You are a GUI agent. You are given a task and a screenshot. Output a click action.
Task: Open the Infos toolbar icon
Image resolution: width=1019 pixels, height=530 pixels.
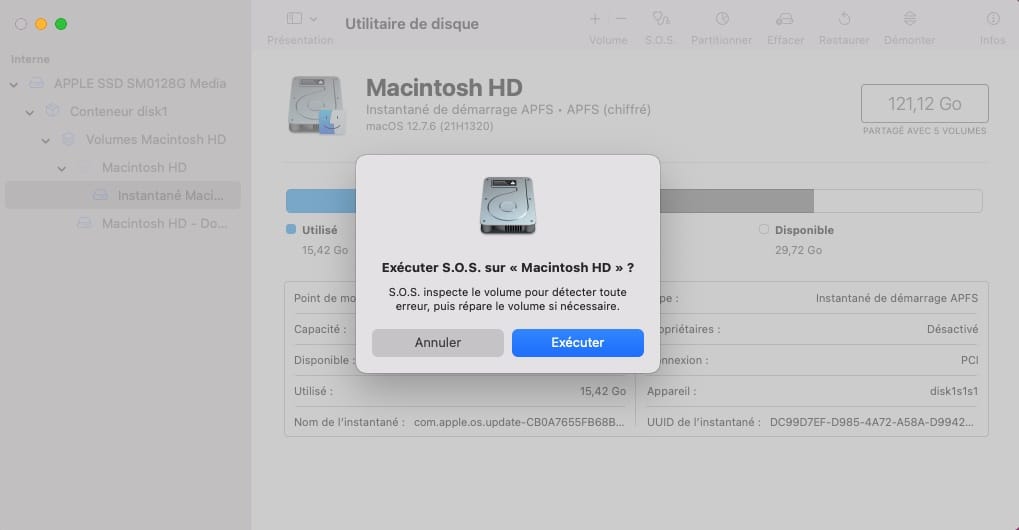coord(992,19)
